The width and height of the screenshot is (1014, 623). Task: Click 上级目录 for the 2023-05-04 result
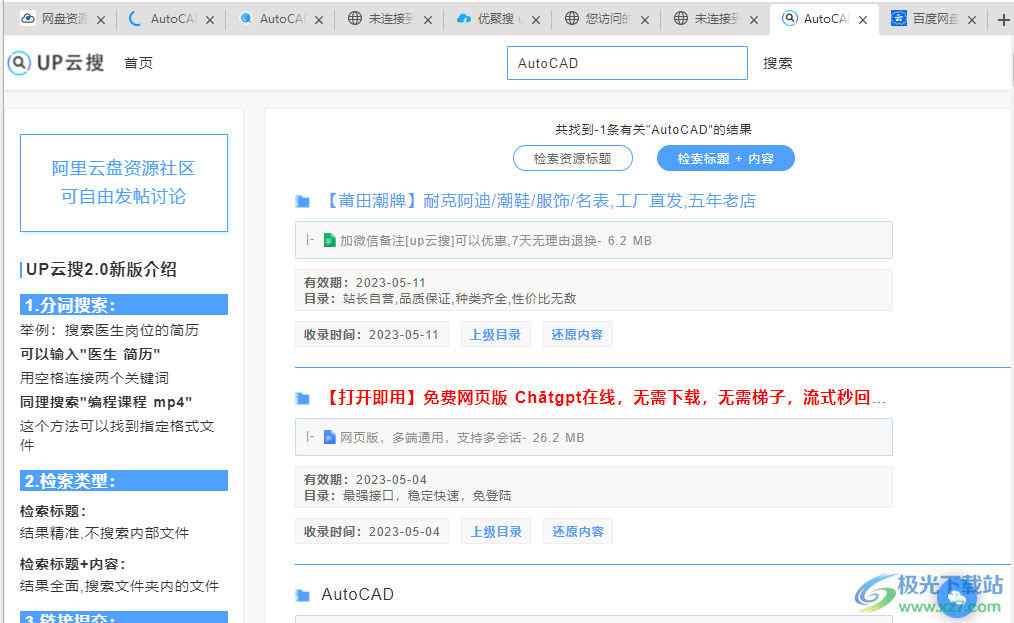(495, 531)
